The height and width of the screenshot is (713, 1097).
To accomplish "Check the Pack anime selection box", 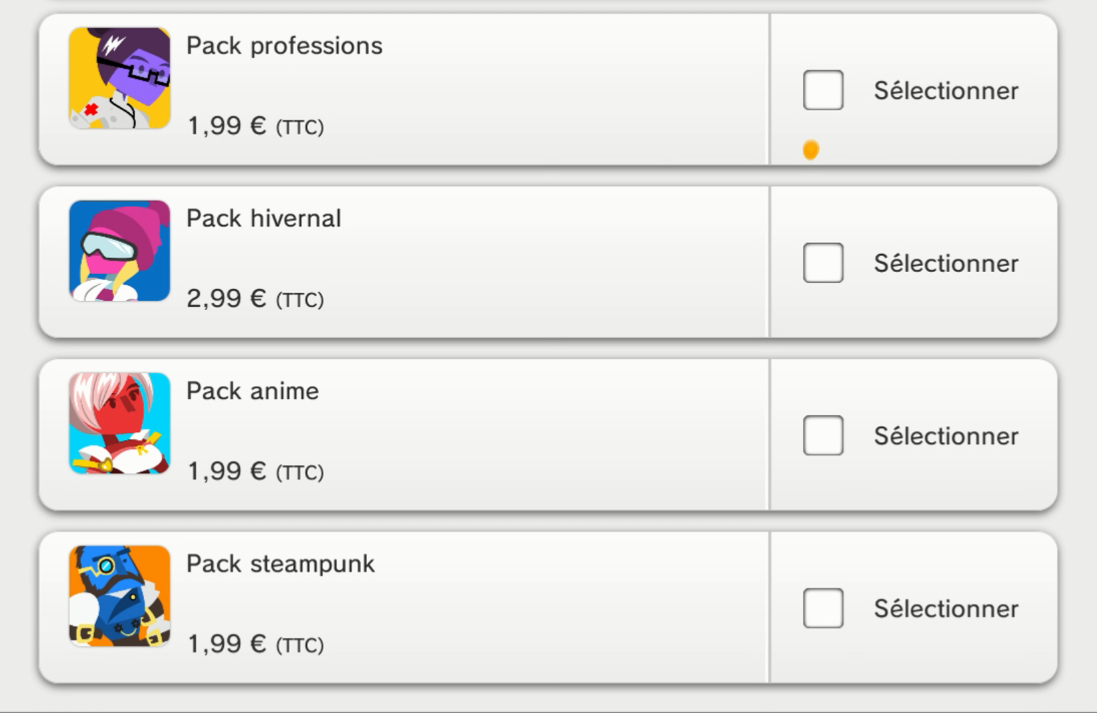I will click(823, 435).
